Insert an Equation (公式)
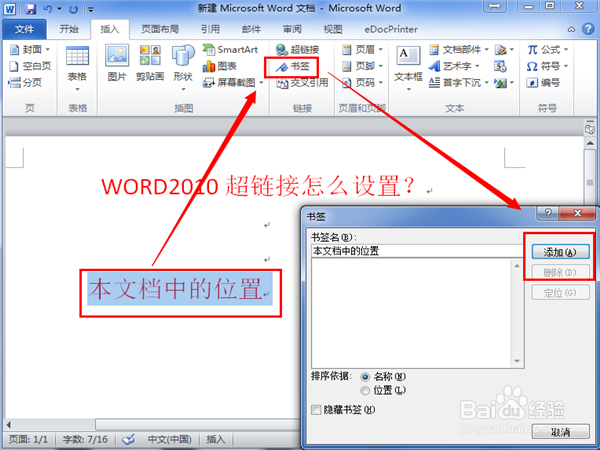 point(548,49)
